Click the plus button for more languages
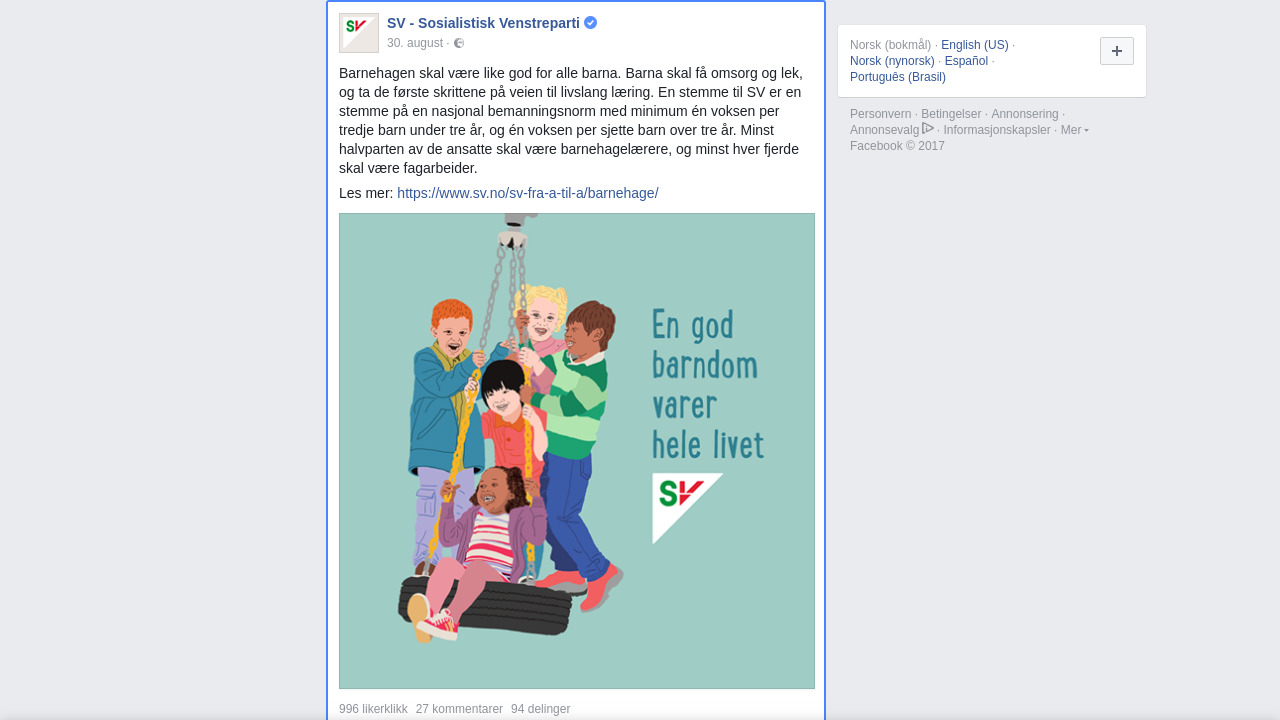Screen dimensions: 1280x720 click(1117, 51)
